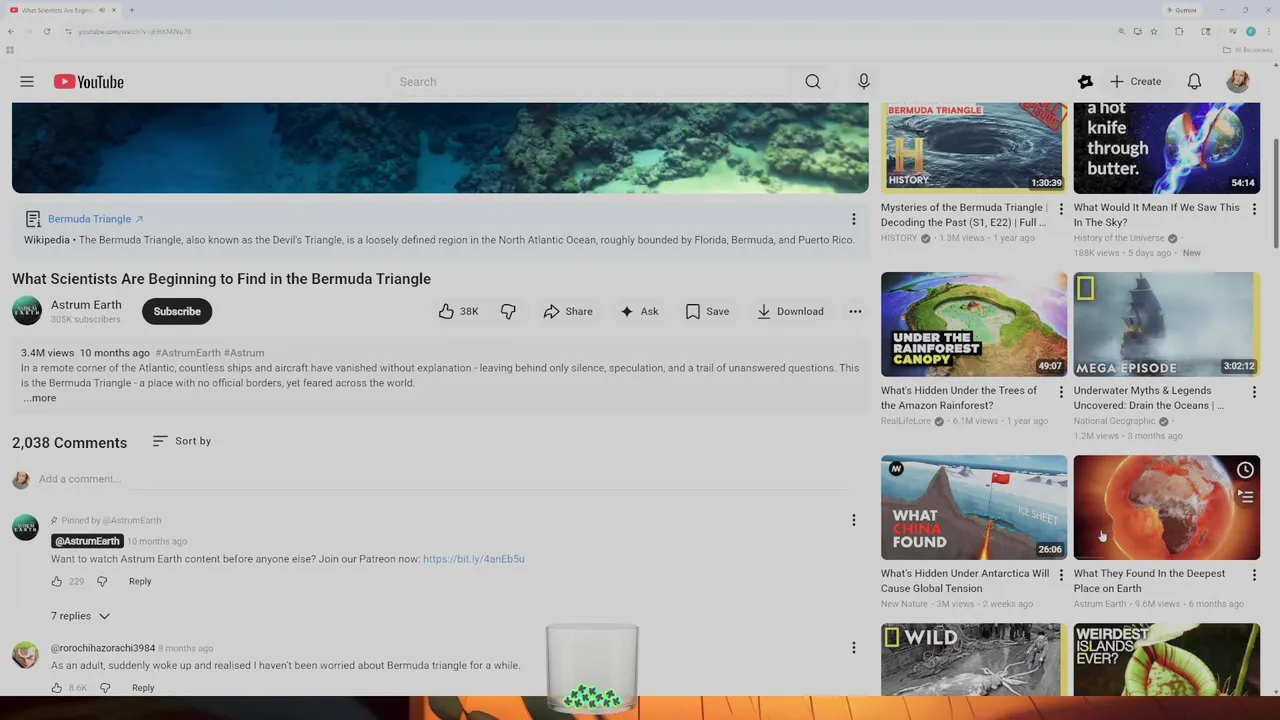Open the Bermuda Triangle Wikipedia link
The height and width of the screenshot is (720, 1280).
pyautogui.click(x=95, y=219)
